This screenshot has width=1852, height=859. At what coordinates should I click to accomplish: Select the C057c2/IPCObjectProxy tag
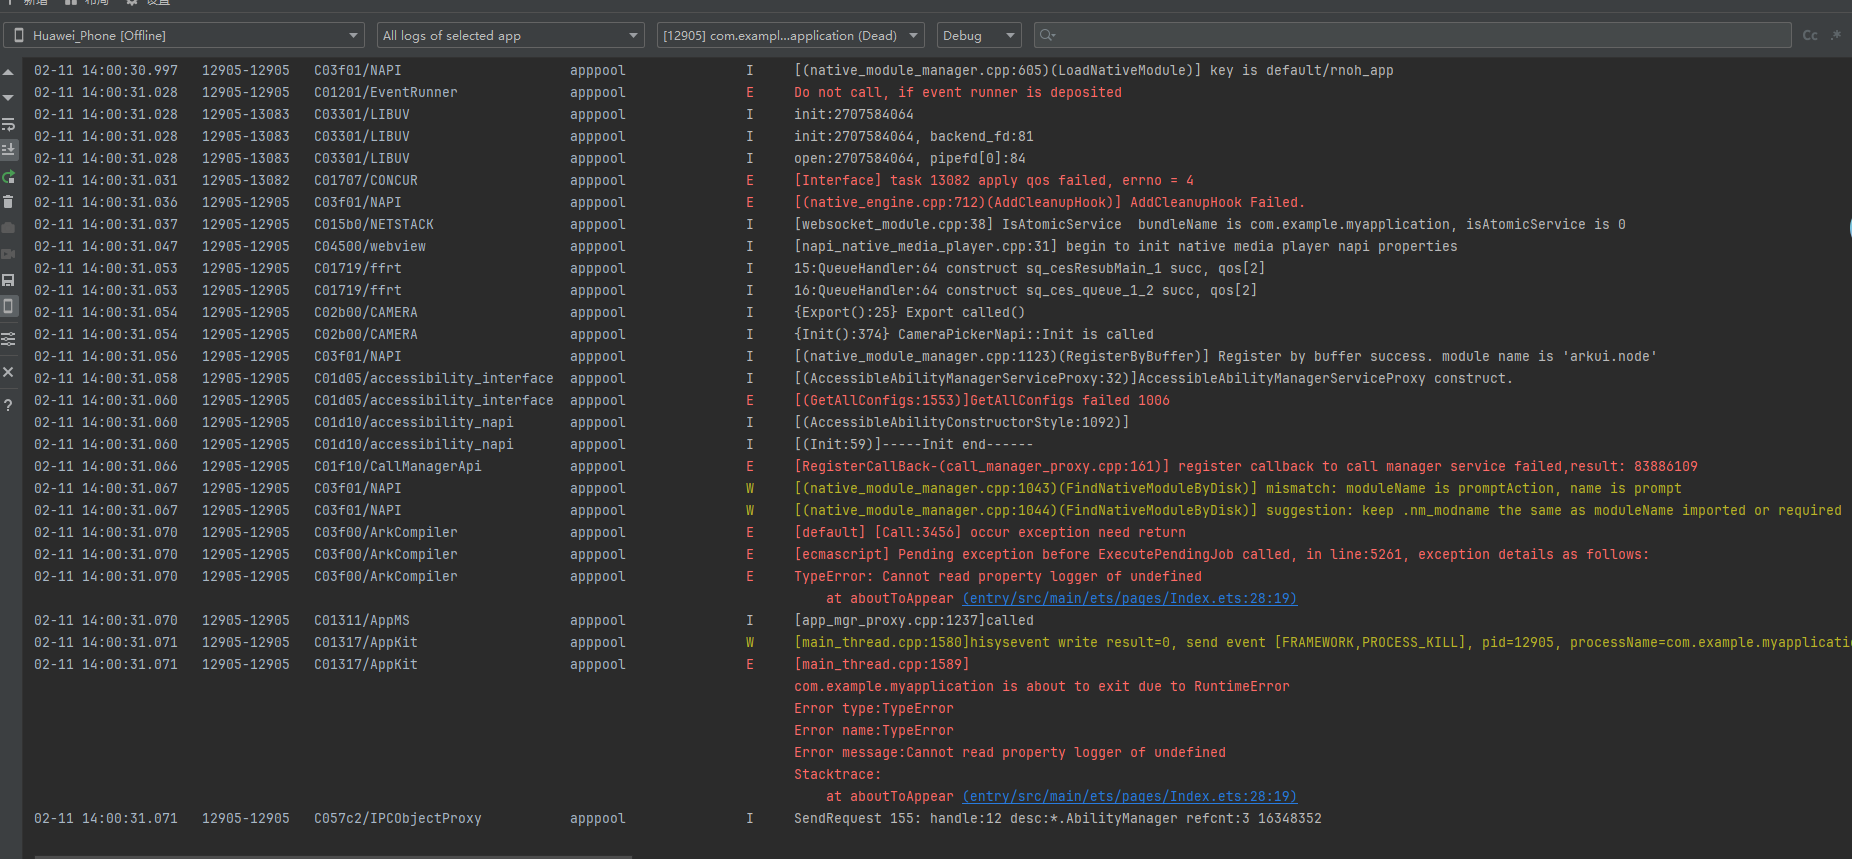pos(397,818)
